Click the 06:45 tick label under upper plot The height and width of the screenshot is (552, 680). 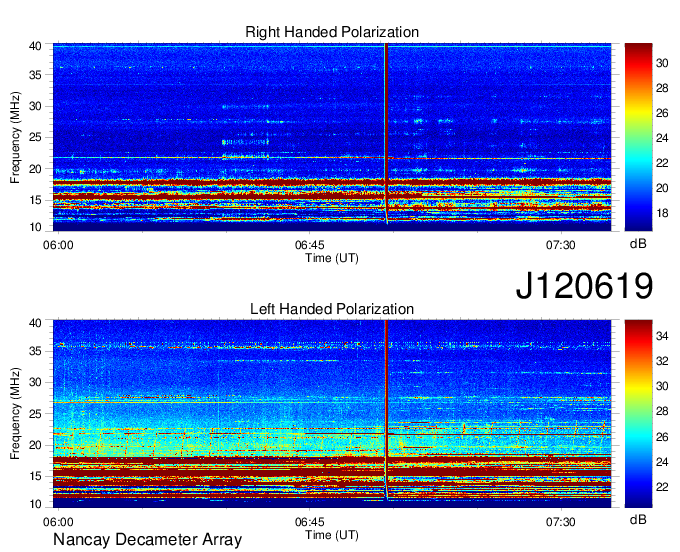point(309,245)
